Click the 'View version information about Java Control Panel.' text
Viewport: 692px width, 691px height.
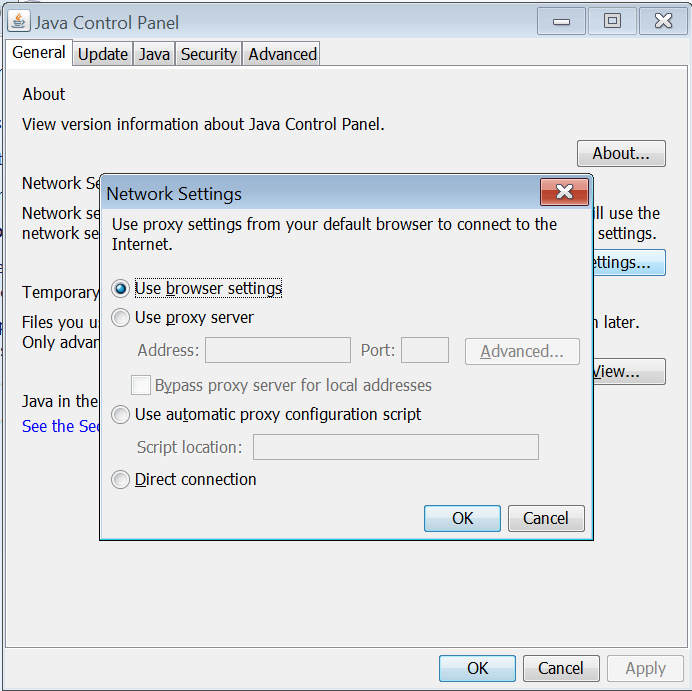[x=203, y=124]
